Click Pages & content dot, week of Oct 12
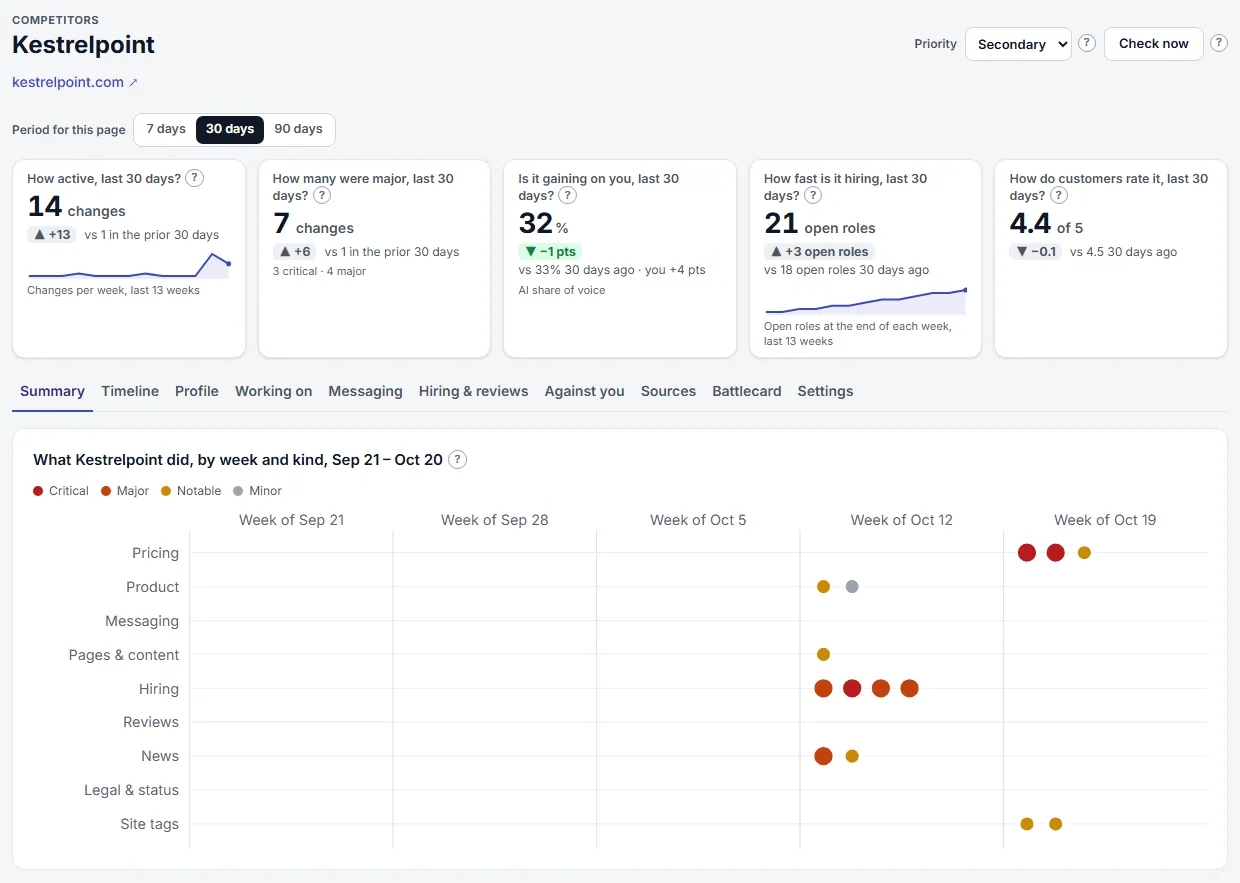The height and width of the screenshot is (883, 1240). point(823,655)
